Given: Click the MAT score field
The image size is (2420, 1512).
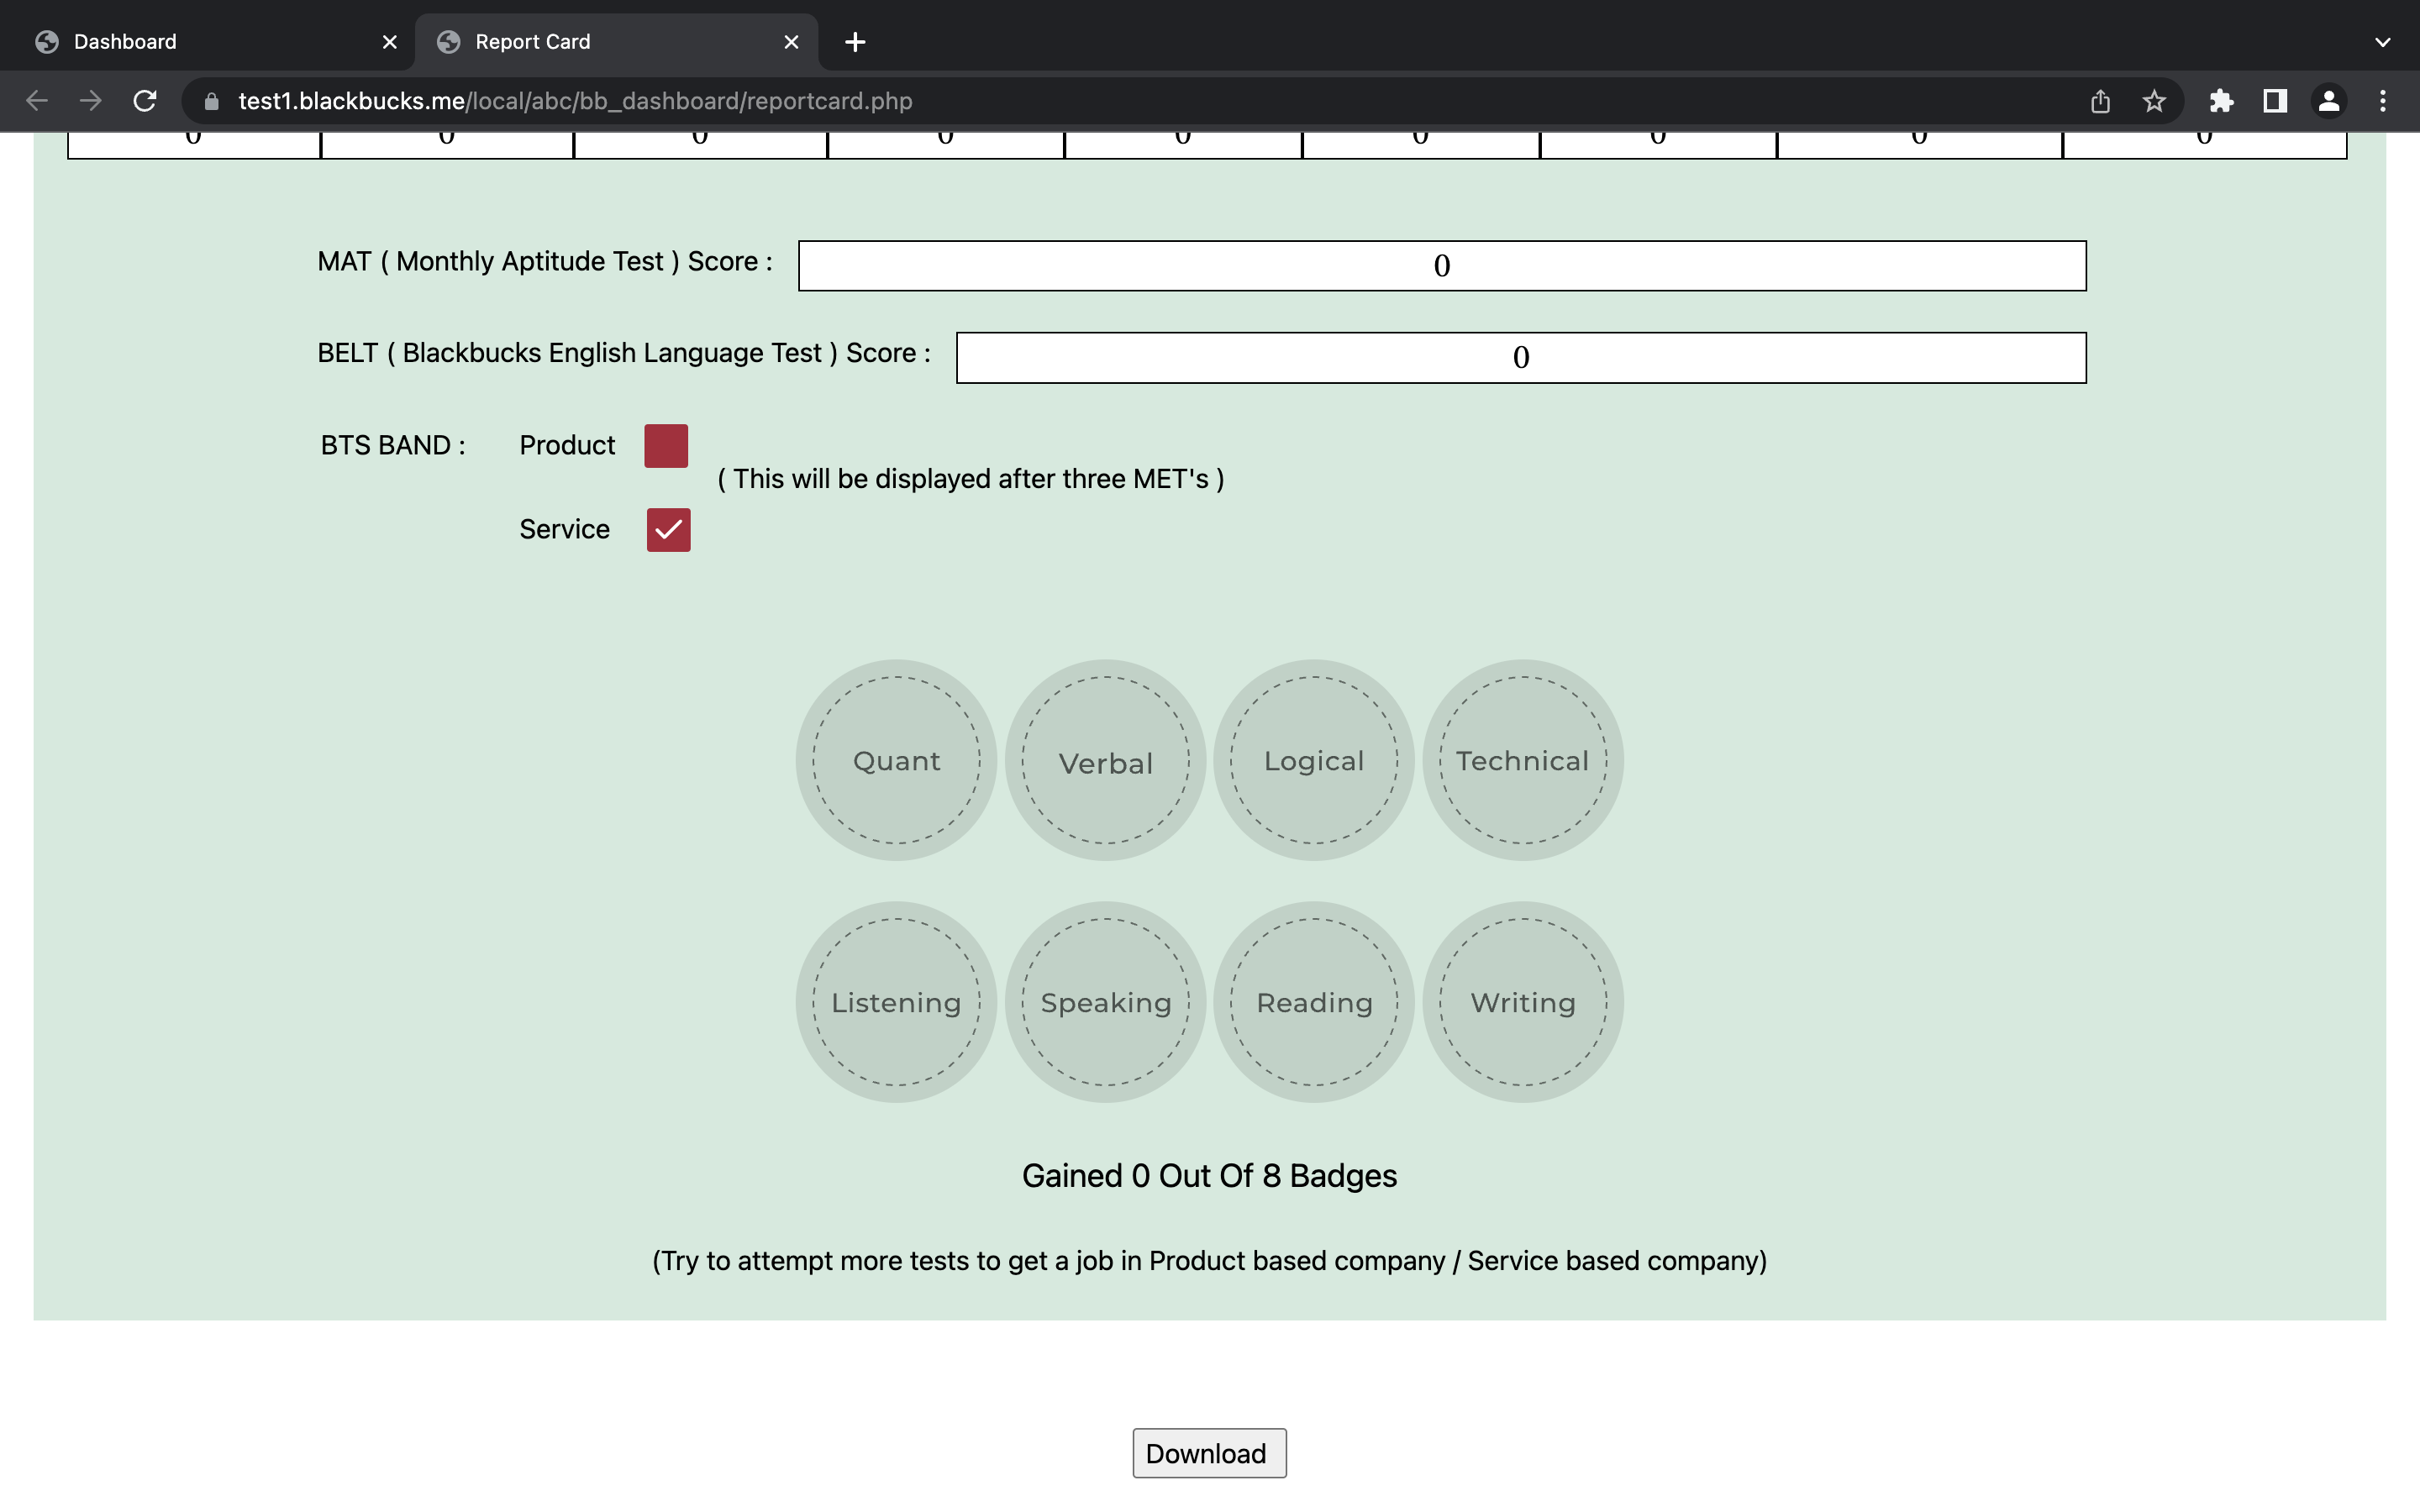Looking at the screenshot, I should (1442, 265).
